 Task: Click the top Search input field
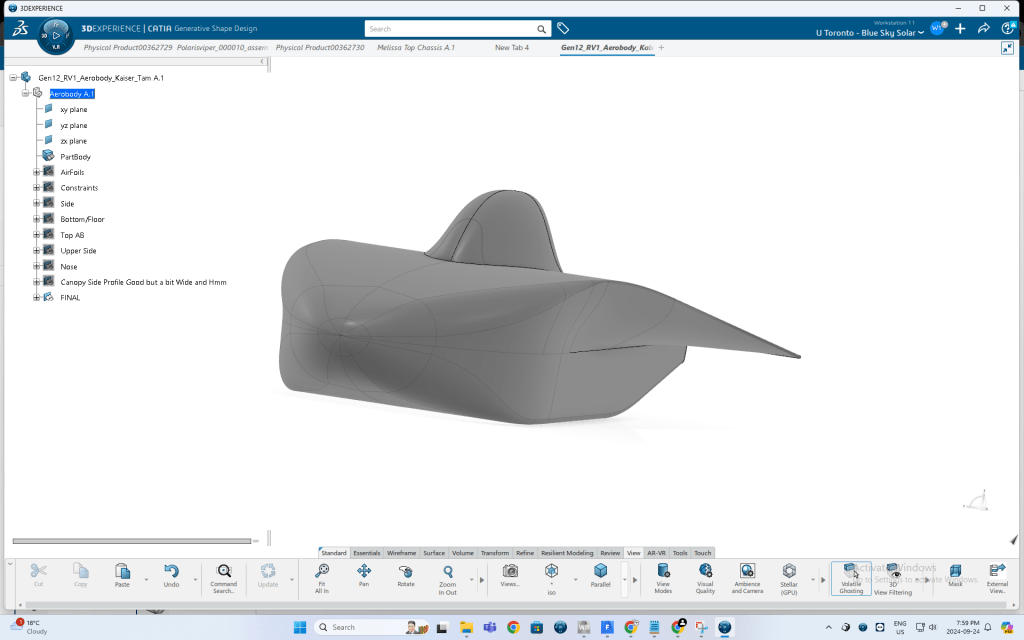[x=450, y=29]
